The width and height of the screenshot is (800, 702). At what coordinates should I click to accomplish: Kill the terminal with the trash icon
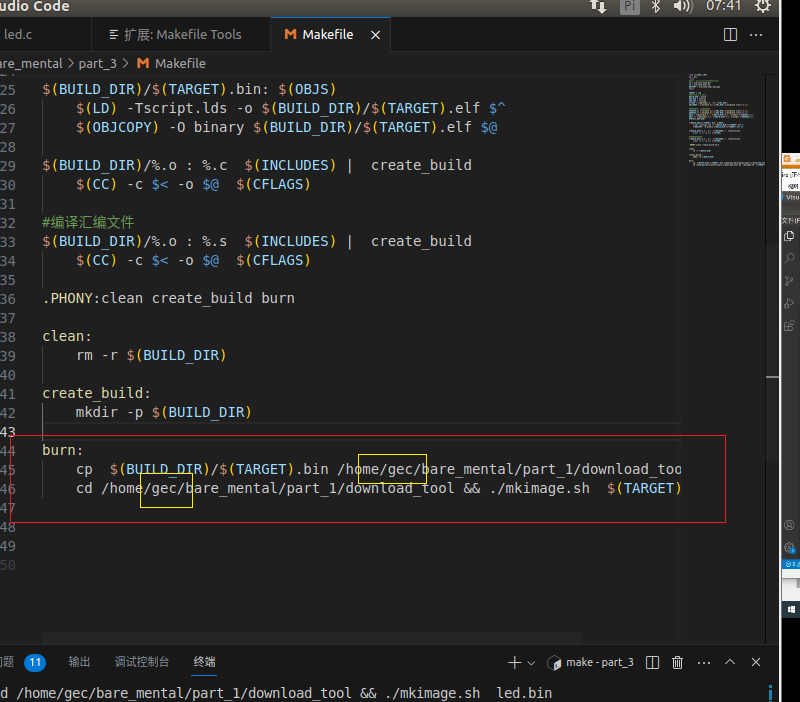pos(677,662)
